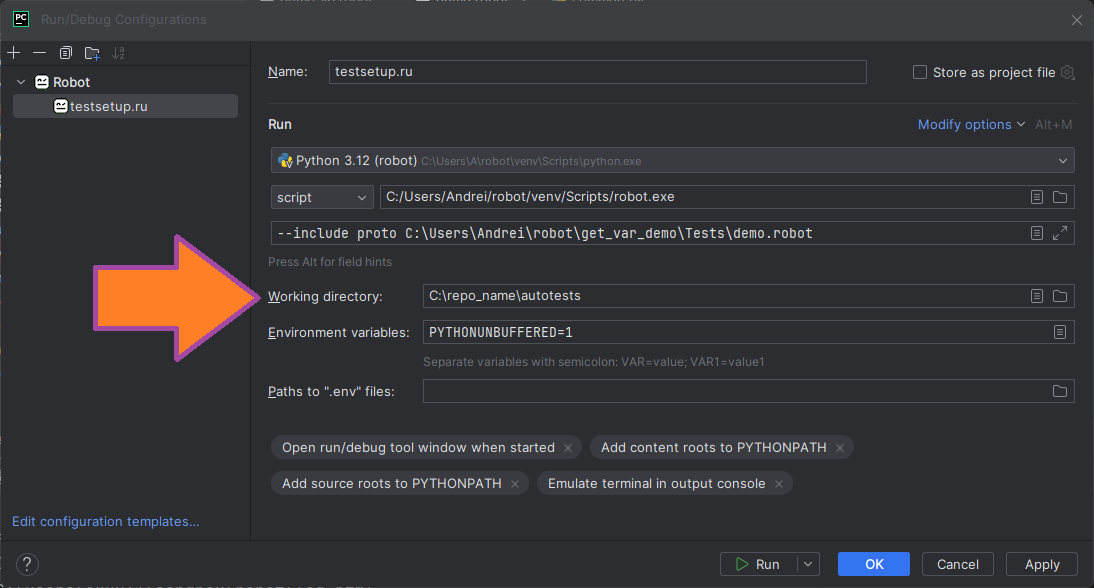The width and height of the screenshot is (1094, 588).
Task: Open the Run button dropdown arrow
Action: (808, 564)
